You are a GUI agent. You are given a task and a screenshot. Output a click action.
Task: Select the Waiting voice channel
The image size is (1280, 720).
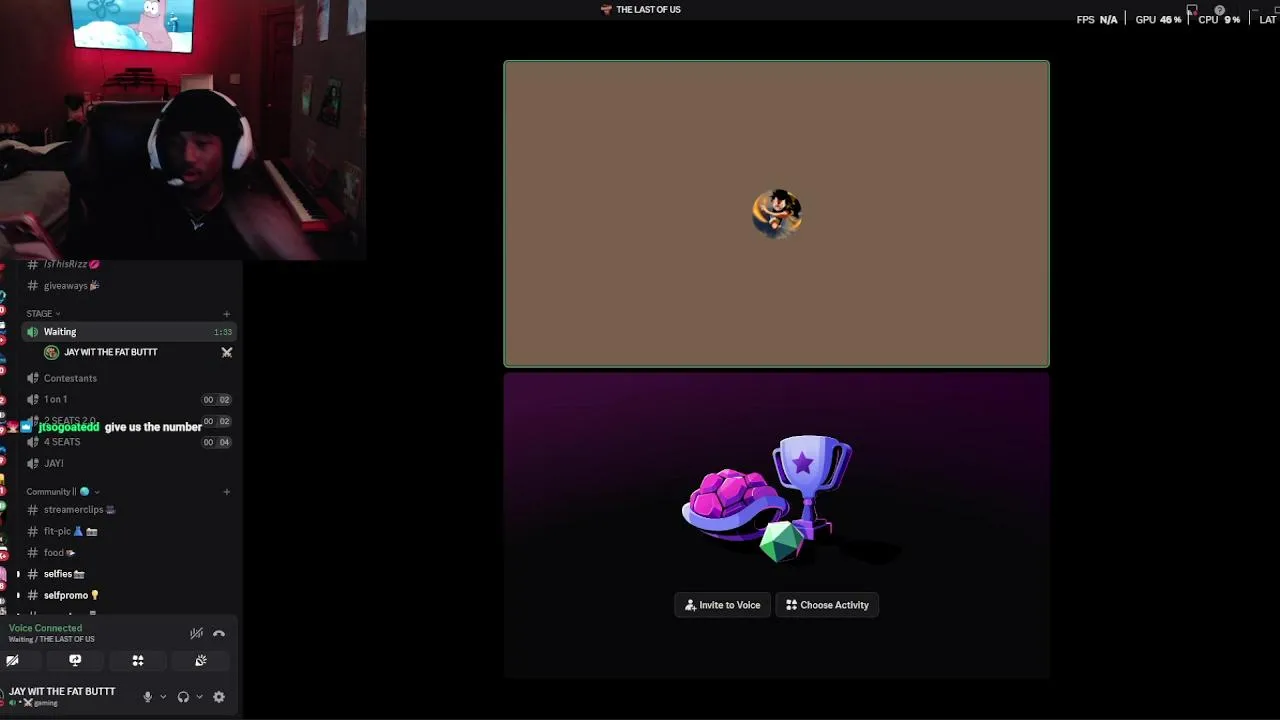point(128,332)
